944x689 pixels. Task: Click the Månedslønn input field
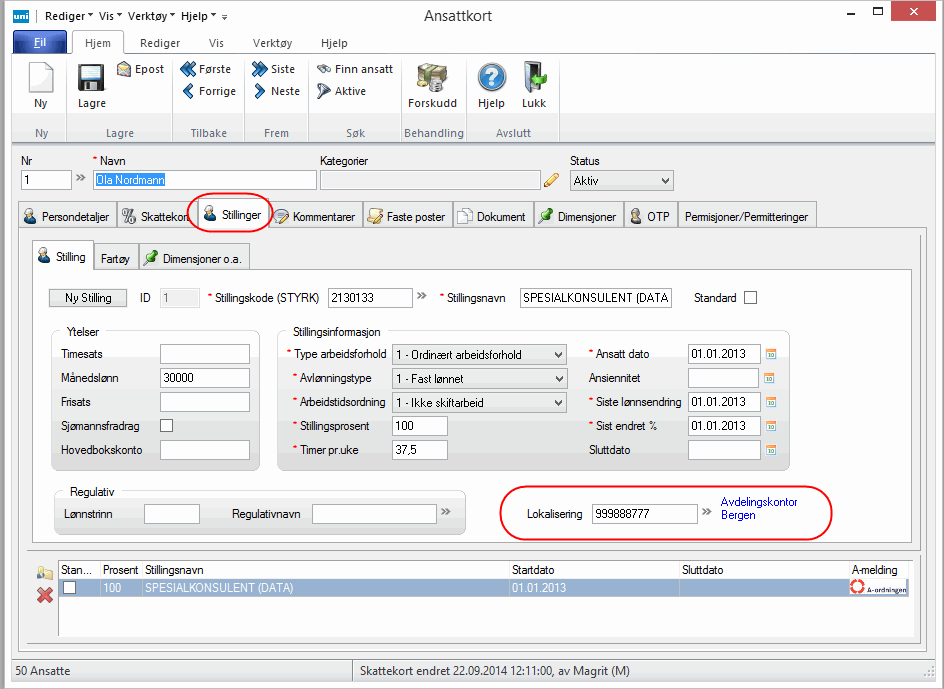(204, 378)
